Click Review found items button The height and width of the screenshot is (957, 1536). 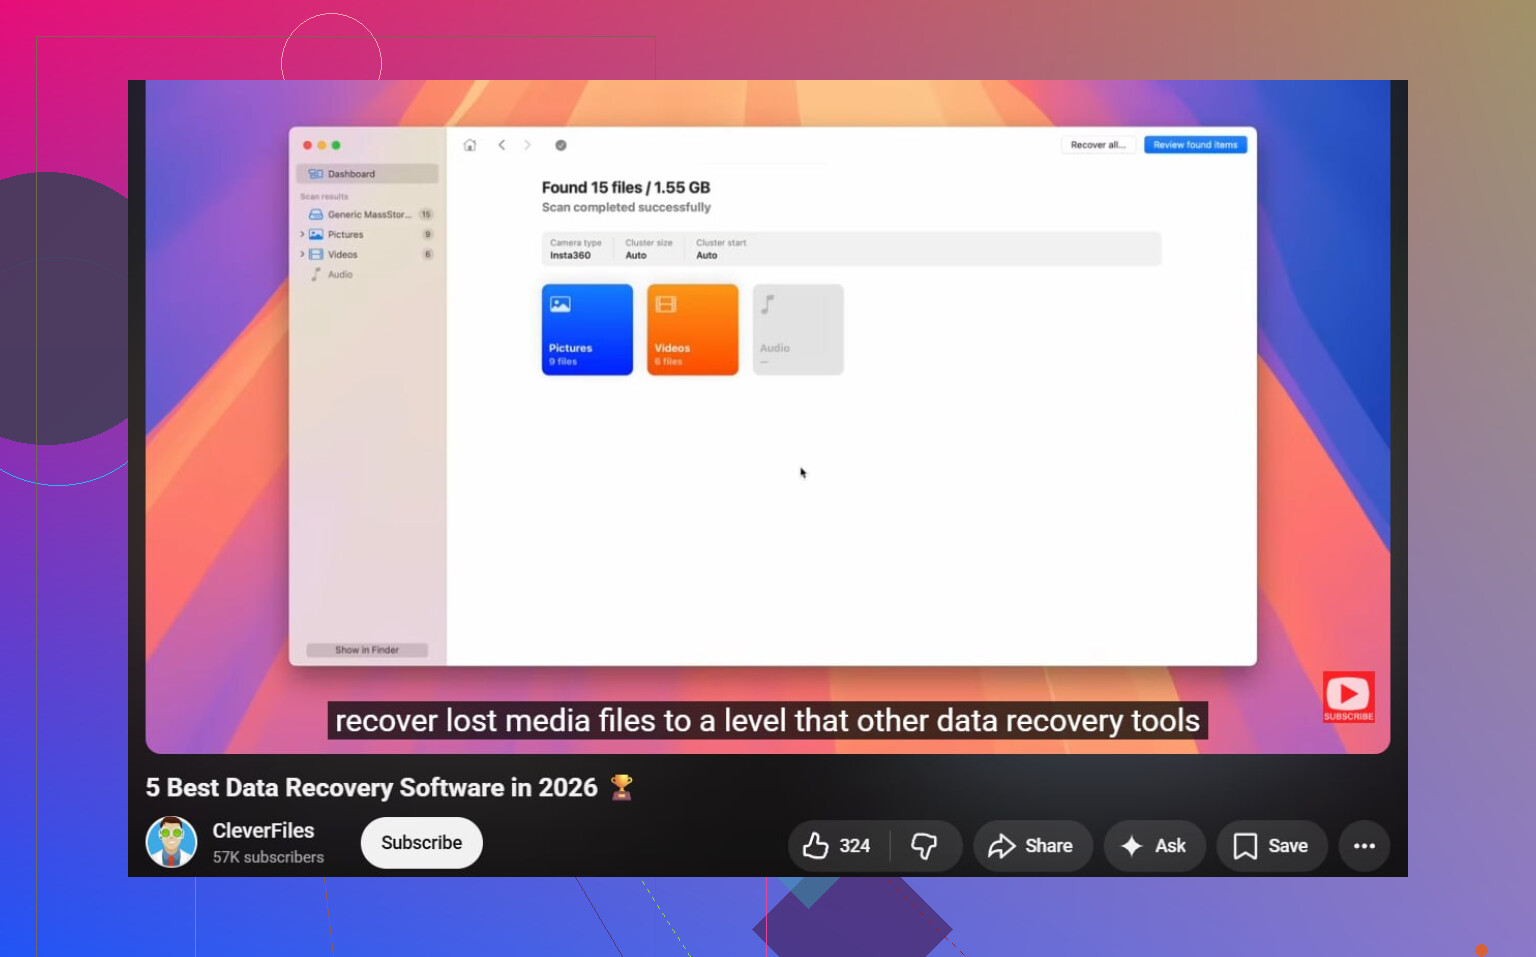pos(1195,145)
